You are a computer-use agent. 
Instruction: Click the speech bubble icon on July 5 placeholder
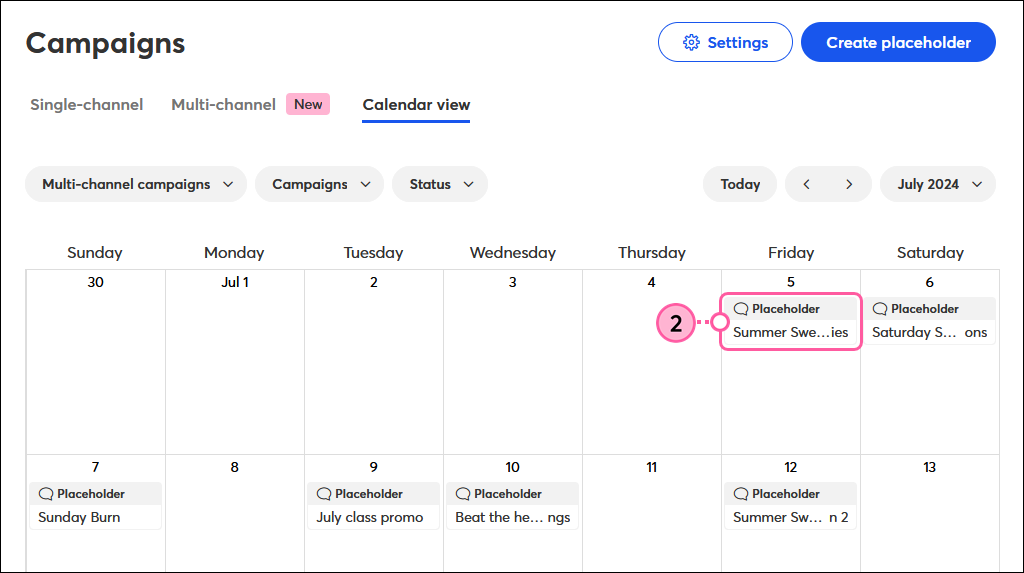click(741, 308)
